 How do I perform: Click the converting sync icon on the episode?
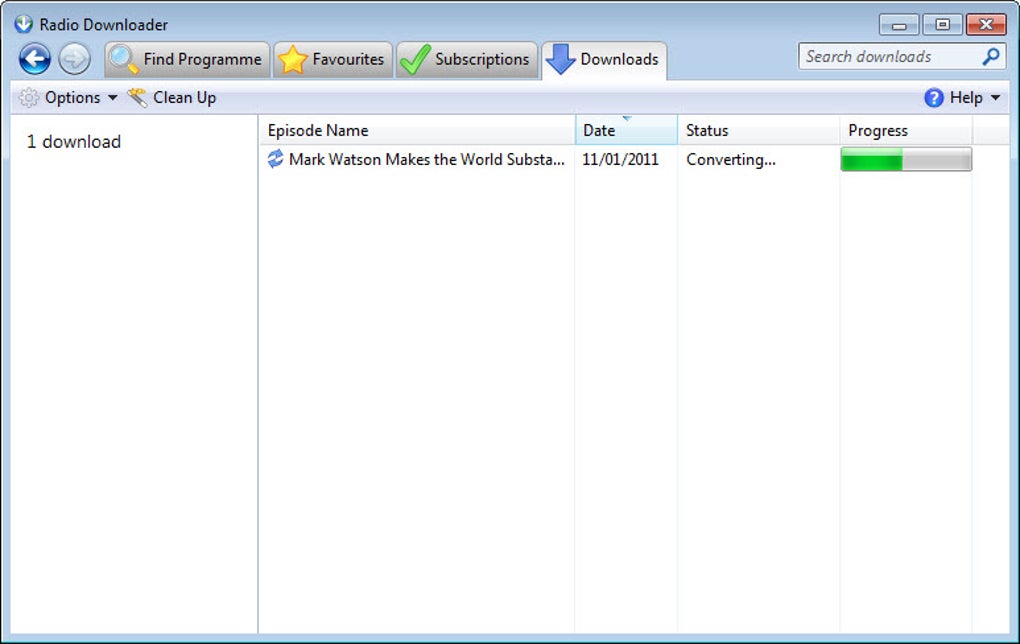click(275, 159)
